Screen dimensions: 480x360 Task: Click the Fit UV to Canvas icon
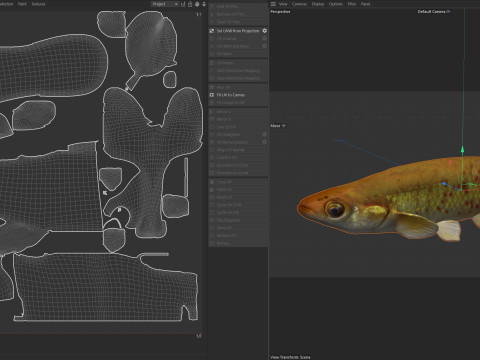tap(212, 95)
